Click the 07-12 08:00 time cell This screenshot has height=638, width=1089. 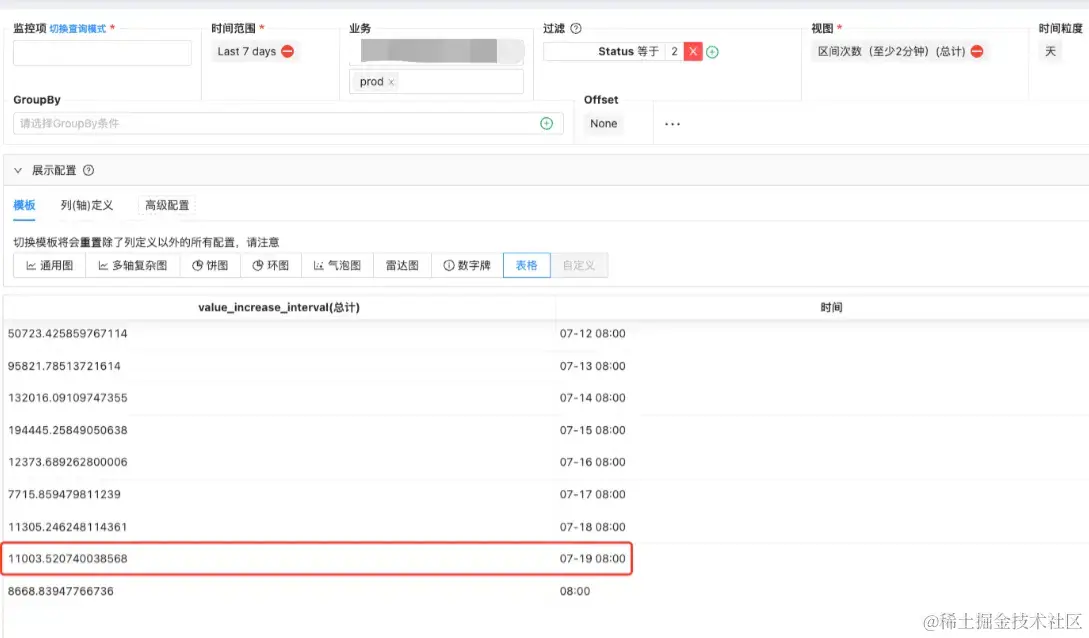pyautogui.click(x=592, y=334)
